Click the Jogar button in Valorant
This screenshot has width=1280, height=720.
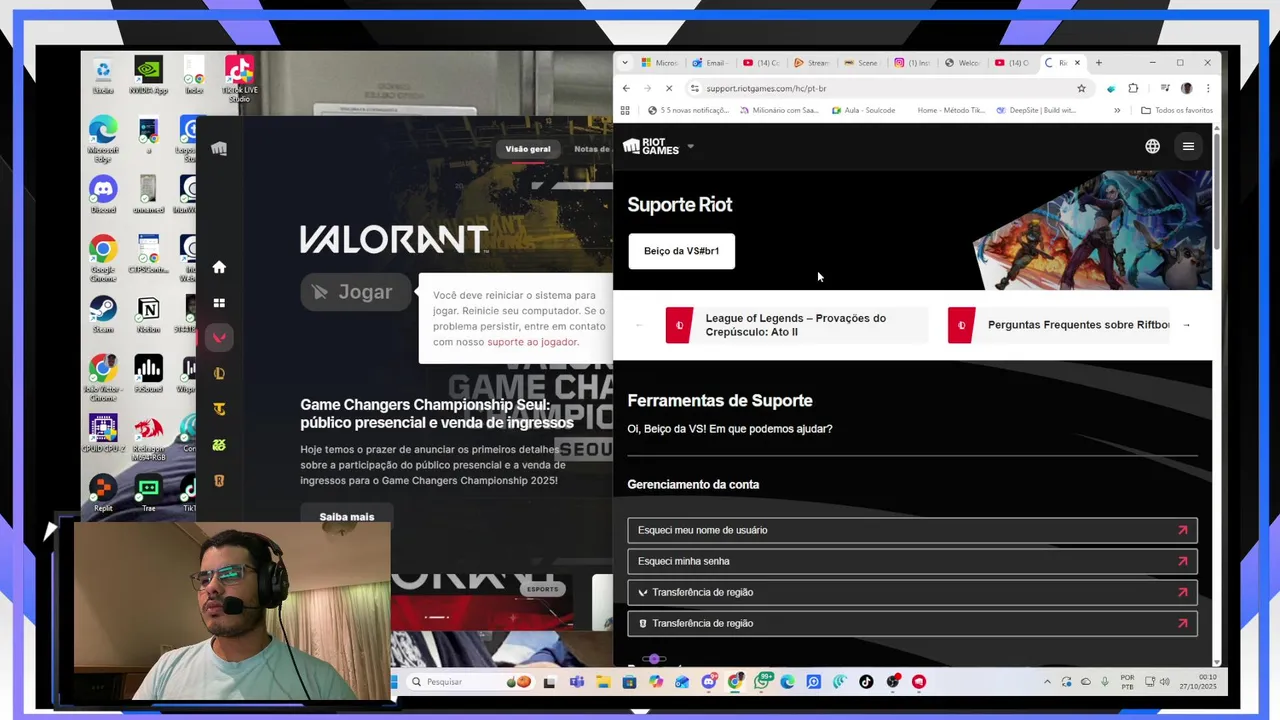pyautogui.click(x=356, y=292)
